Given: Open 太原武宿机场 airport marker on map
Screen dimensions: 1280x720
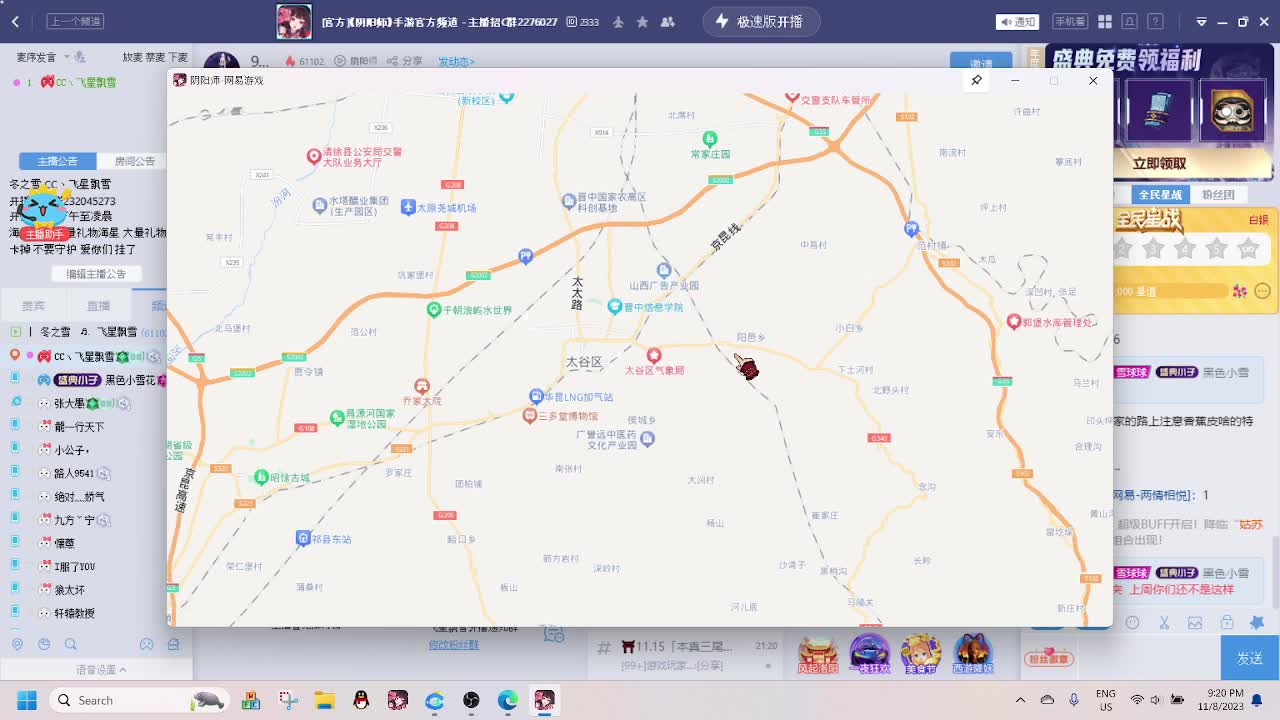Looking at the screenshot, I should [408, 207].
